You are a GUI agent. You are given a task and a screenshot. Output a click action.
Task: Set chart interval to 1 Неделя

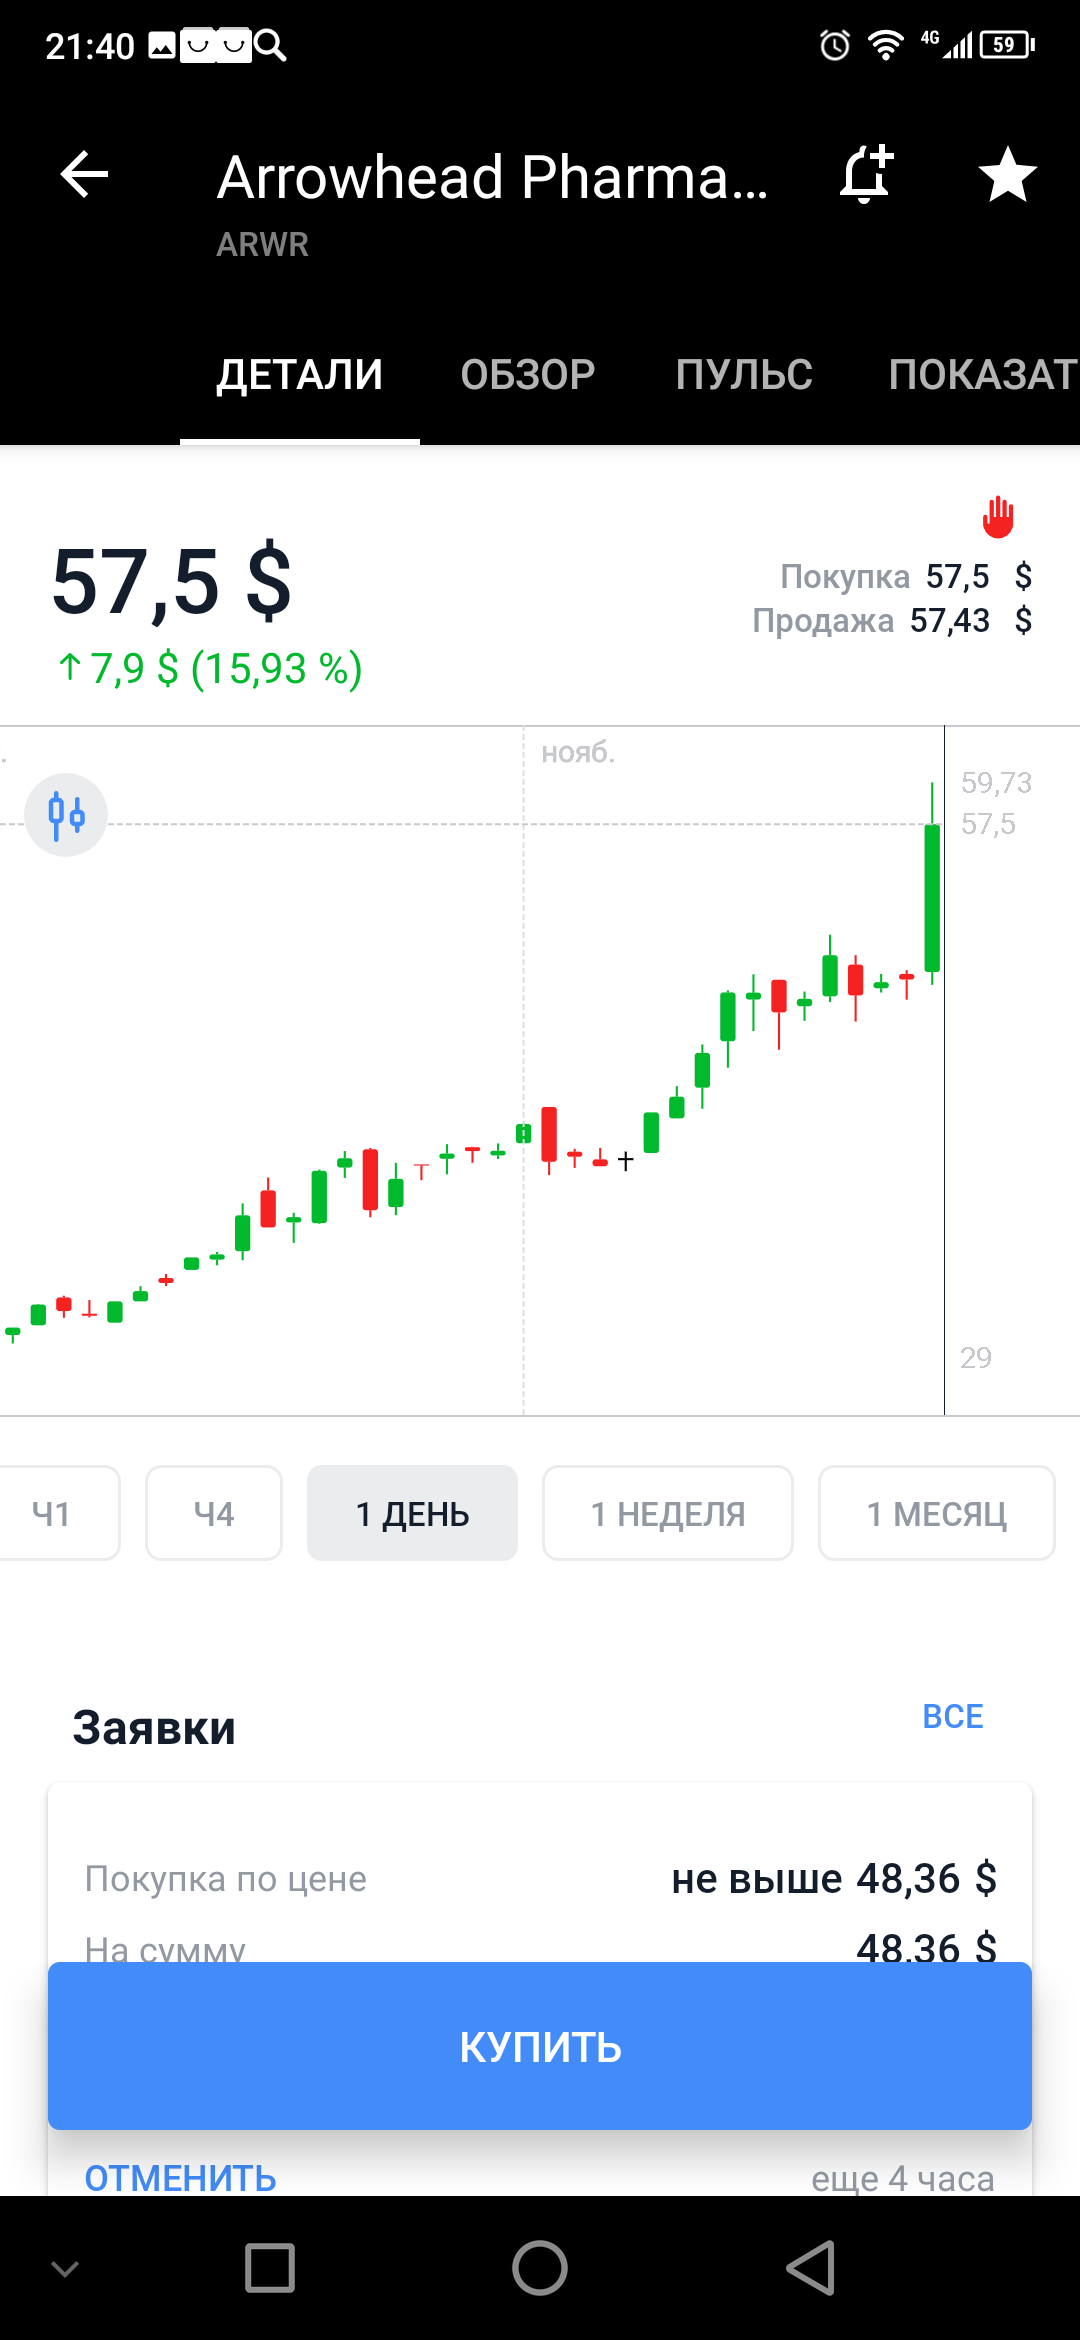pyautogui.click(x=668, y=1513)
